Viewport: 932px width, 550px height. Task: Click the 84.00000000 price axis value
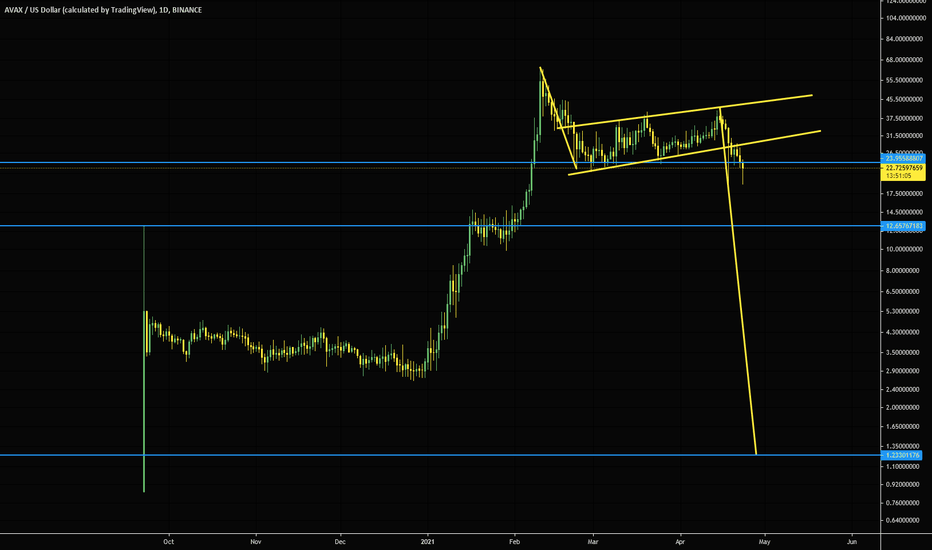(904, 39)
